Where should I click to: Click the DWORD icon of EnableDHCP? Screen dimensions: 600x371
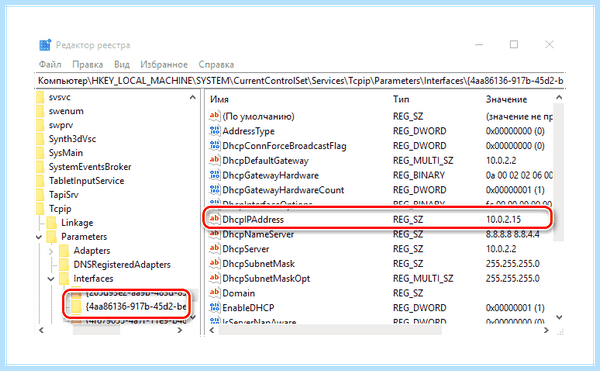click(215, 308)
